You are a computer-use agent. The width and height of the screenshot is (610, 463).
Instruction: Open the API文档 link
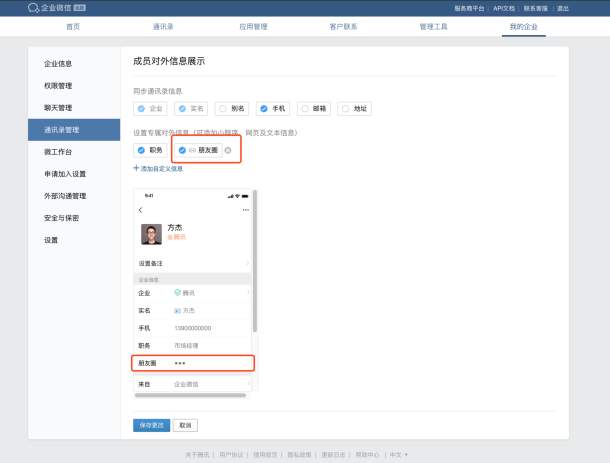pos(504,8)
